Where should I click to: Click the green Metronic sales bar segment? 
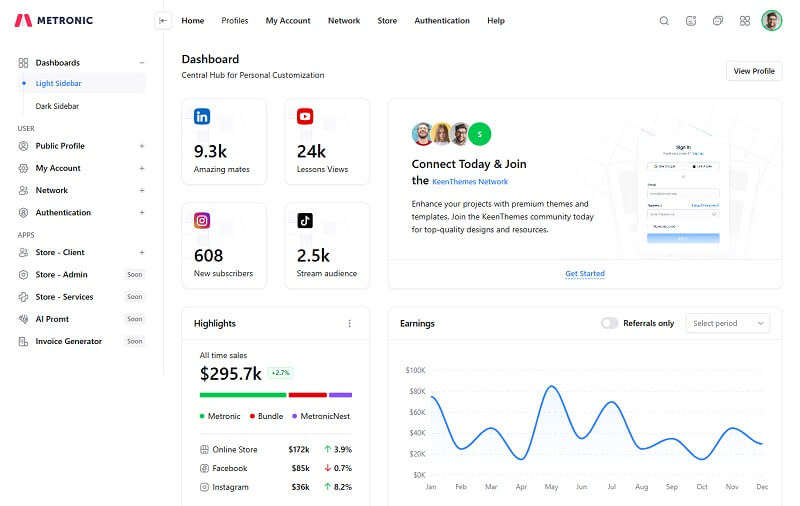click(x=243, y=395)
